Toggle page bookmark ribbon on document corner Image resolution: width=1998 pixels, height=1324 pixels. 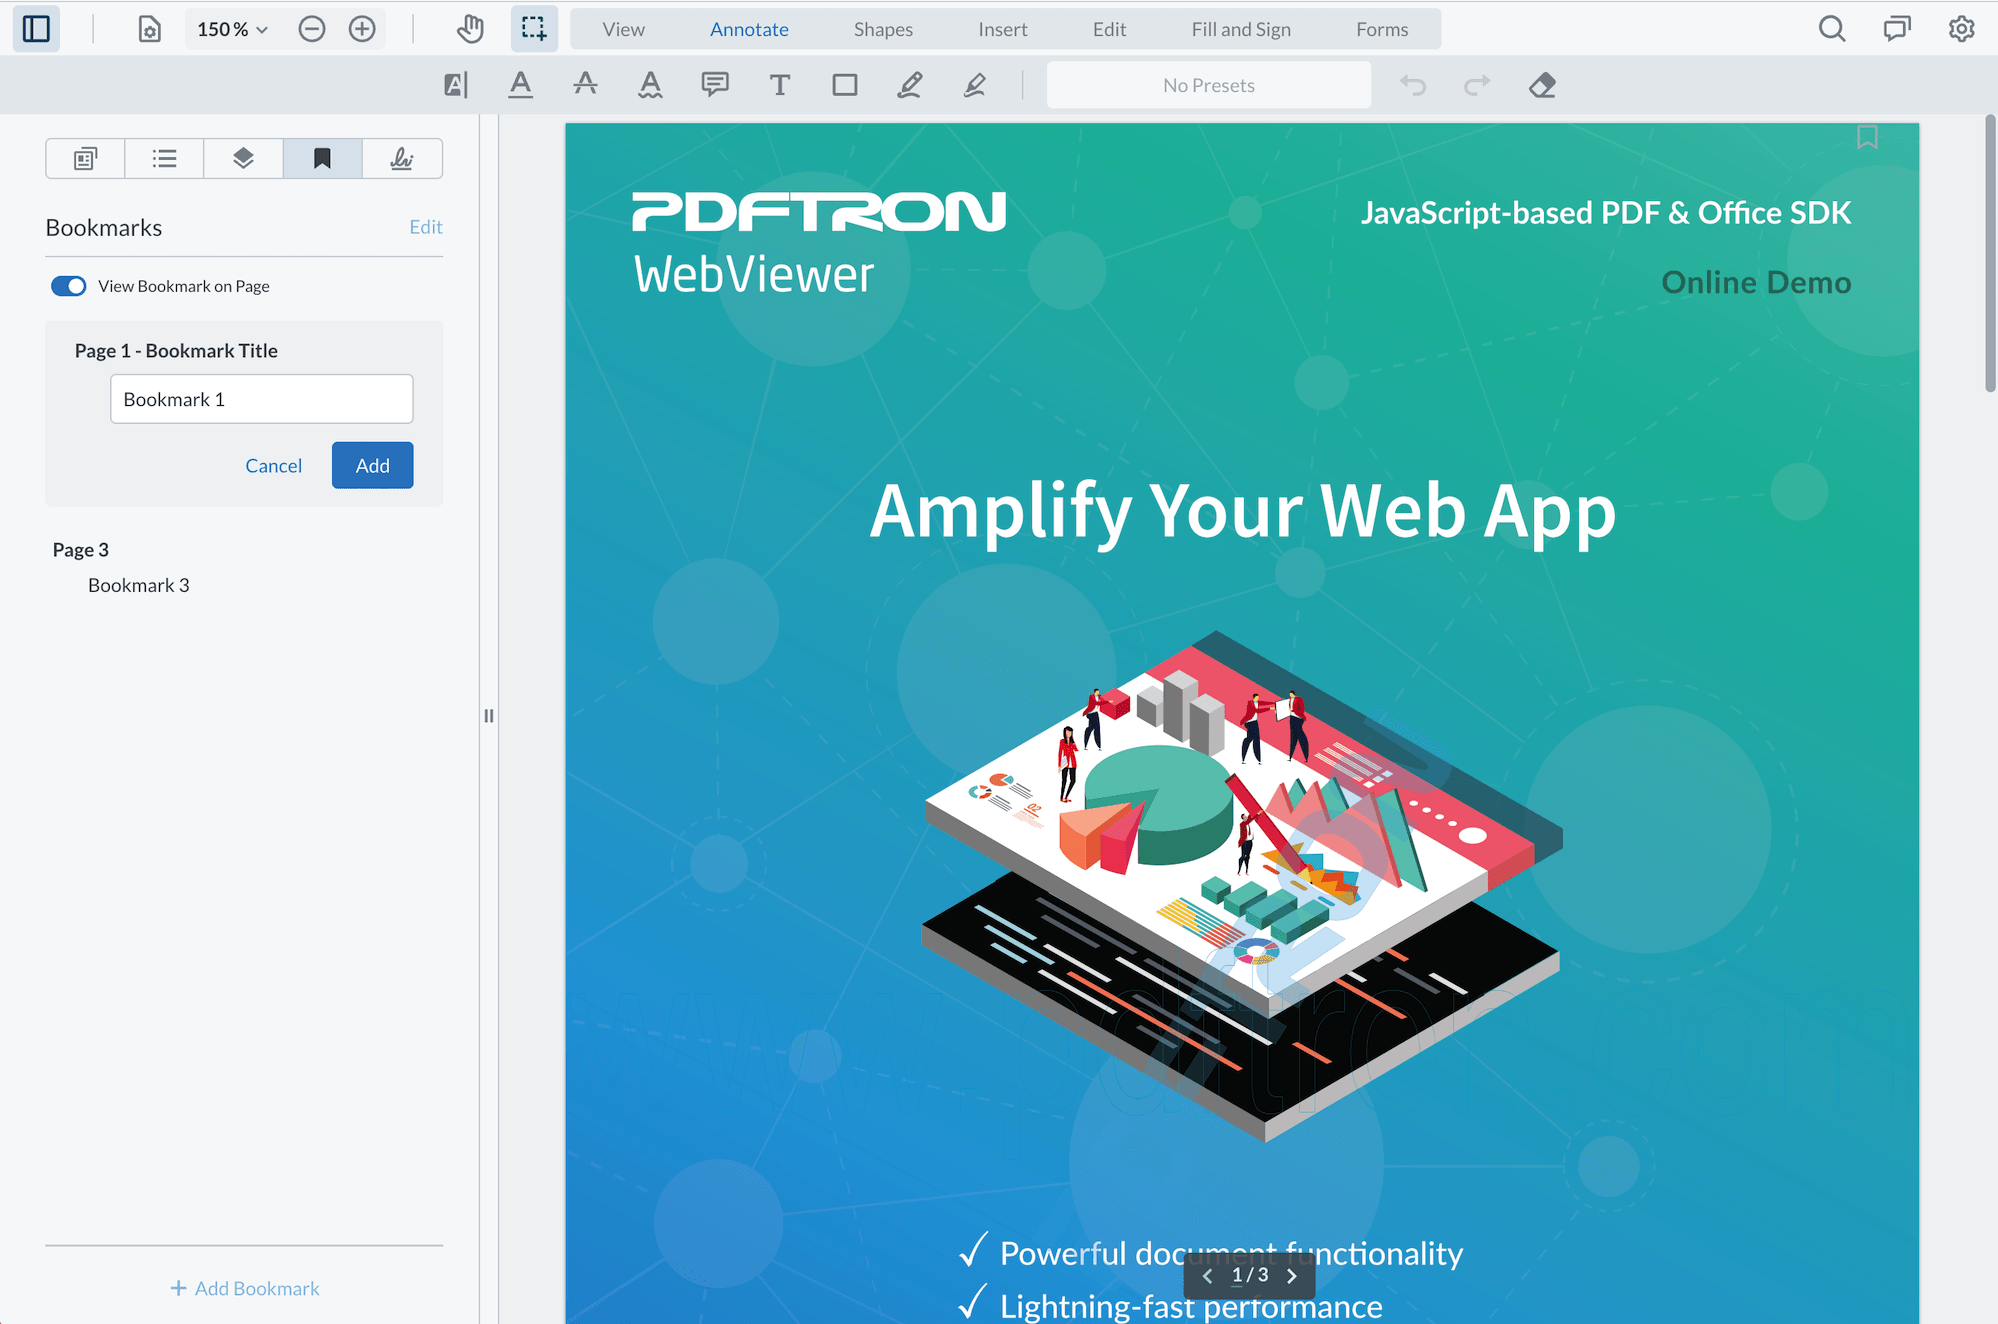coord(1867,137)
